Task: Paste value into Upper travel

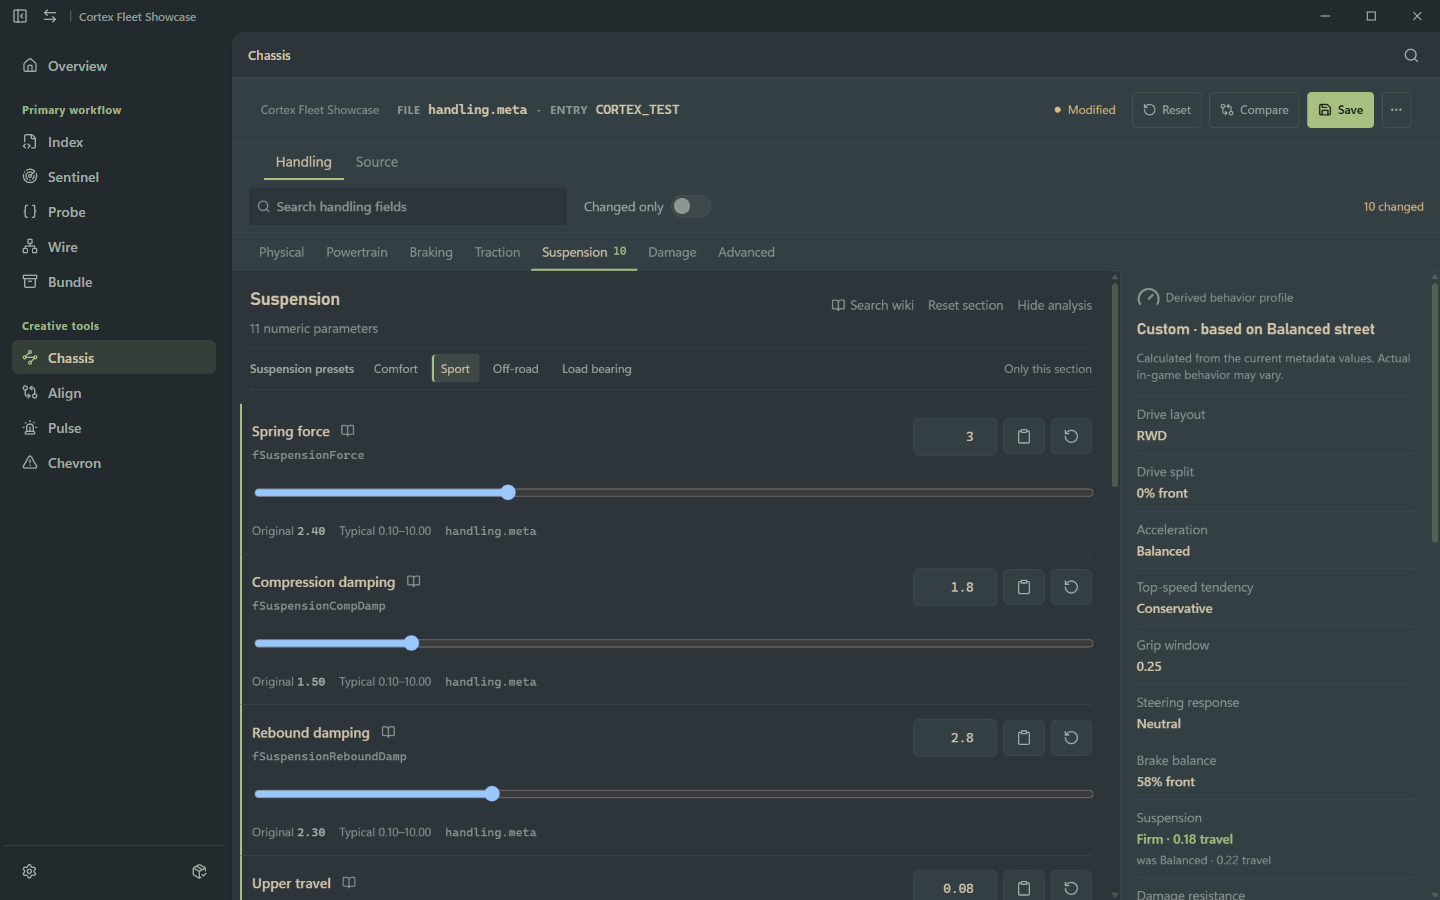Action: tap(1024, 887)
